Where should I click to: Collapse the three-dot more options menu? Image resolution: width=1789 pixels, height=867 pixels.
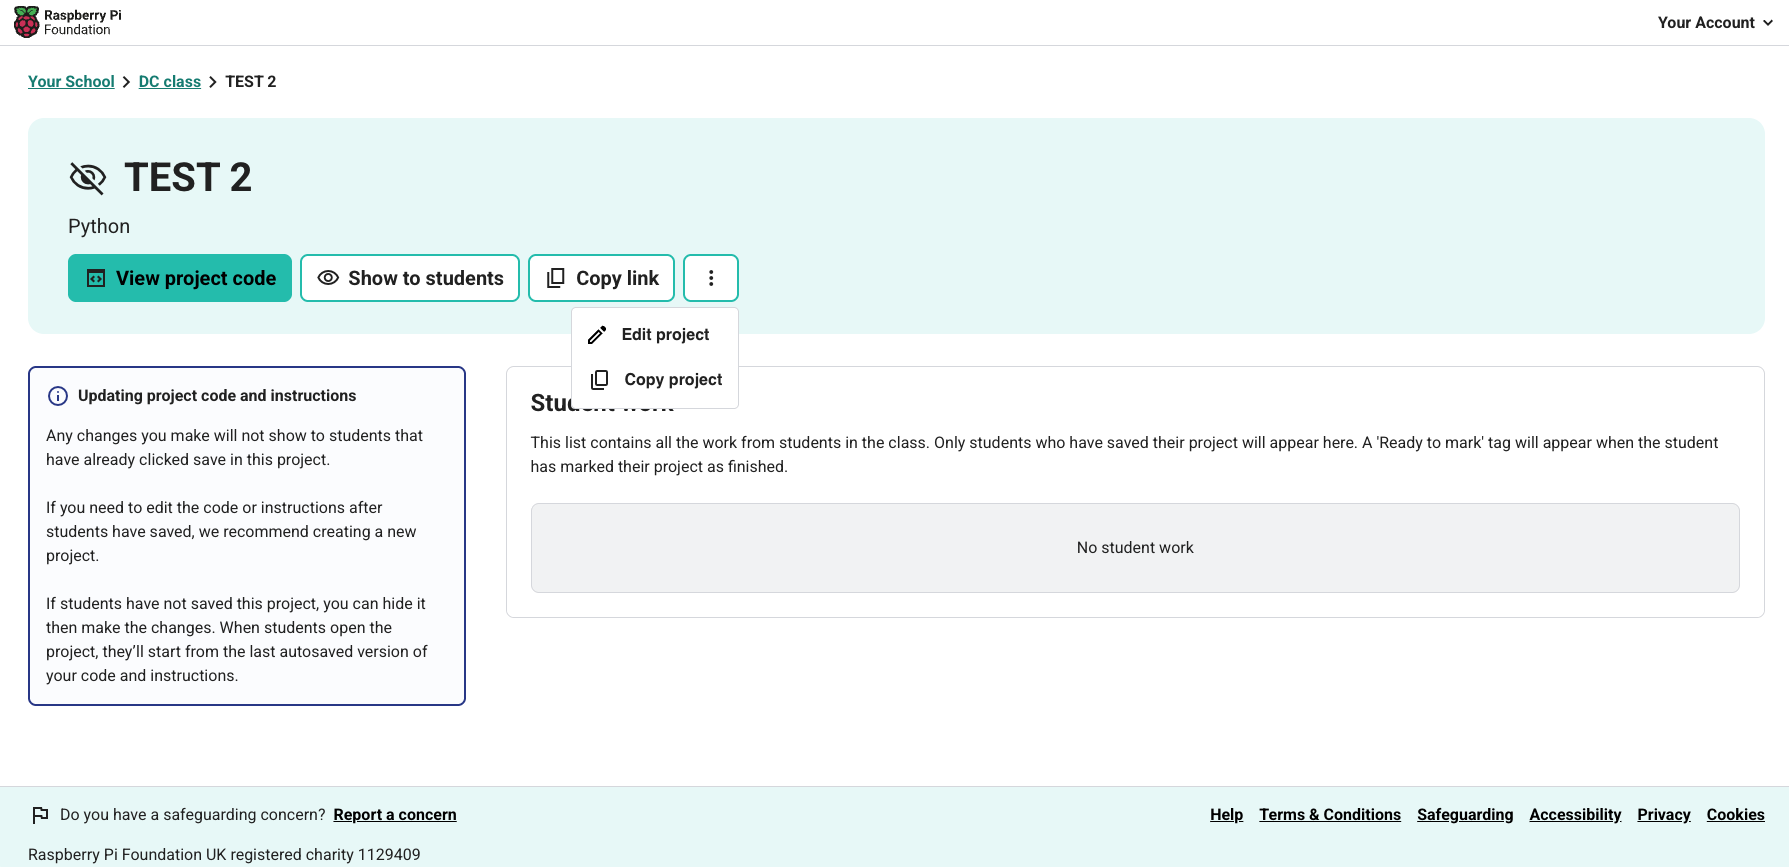click(711, 278)
